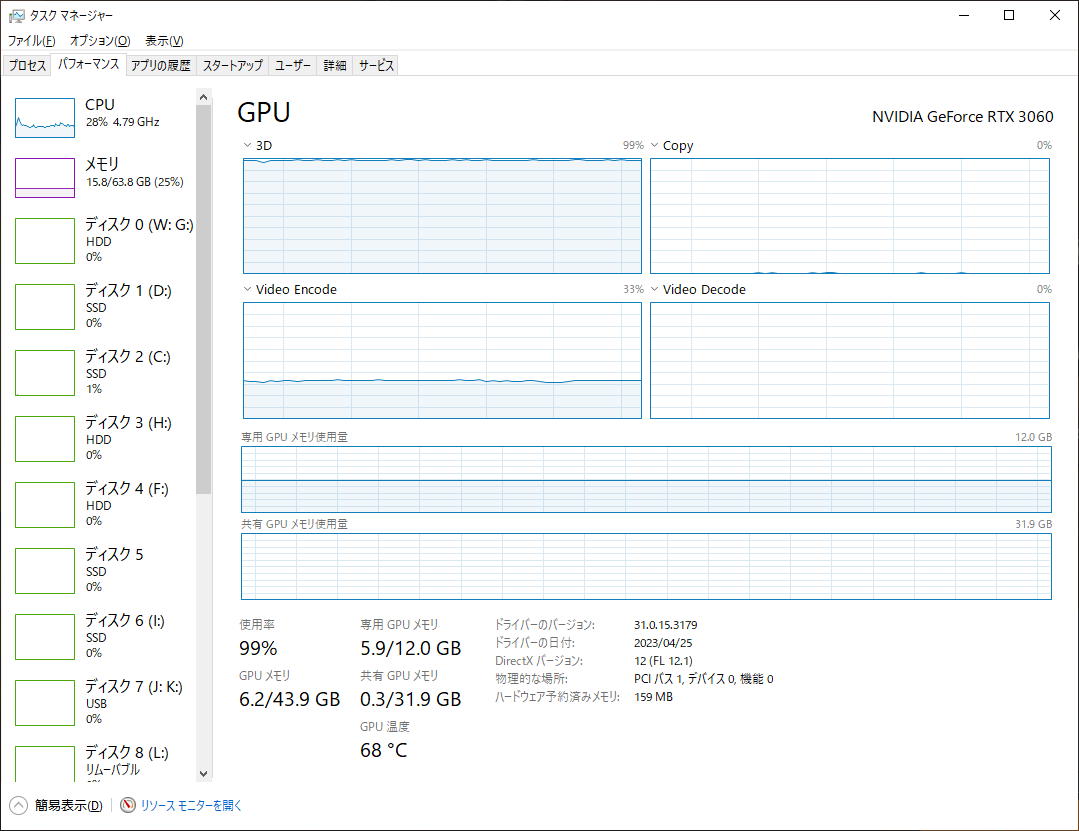Click the CPU usage graph thumbnail
This screenshot has width=1079, height=831.
pyautogui.click(x=45, y=118)
